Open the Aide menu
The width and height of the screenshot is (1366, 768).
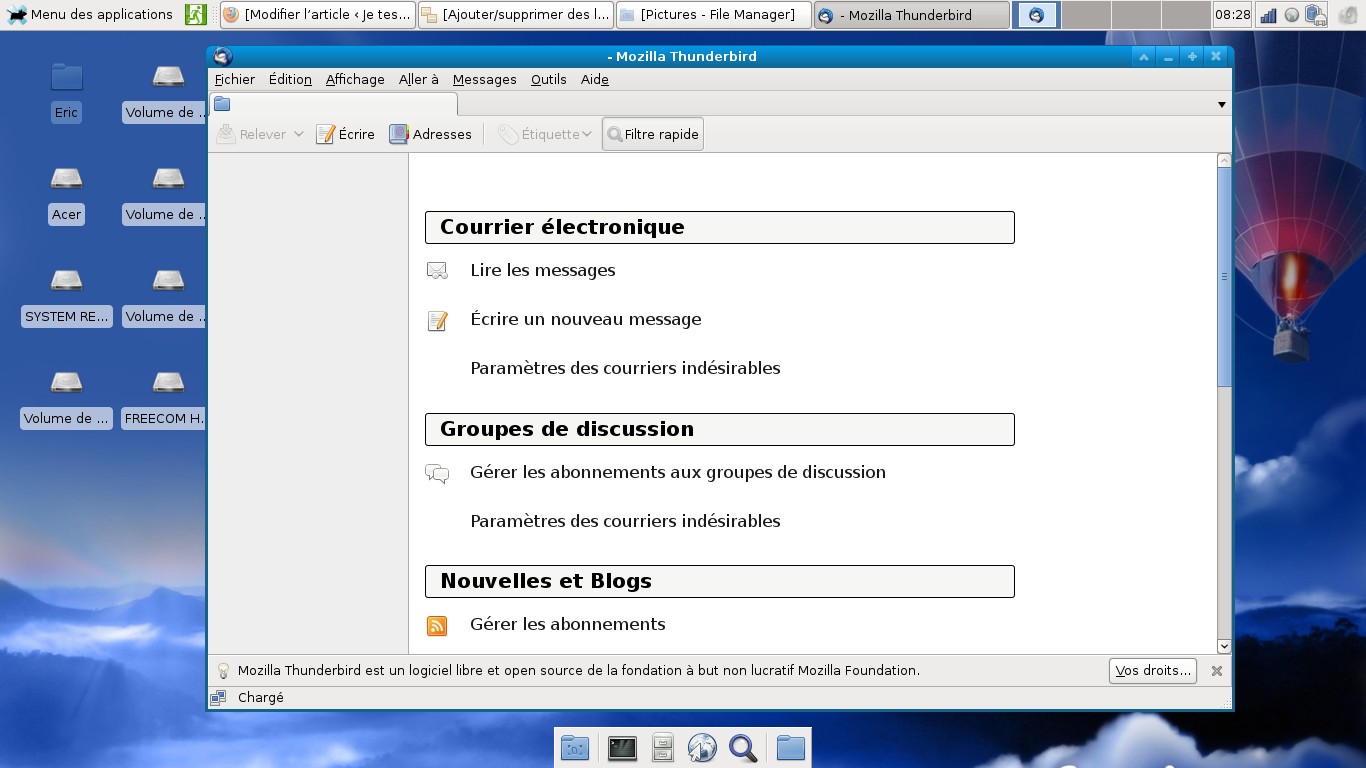click(x=594, y=79)
